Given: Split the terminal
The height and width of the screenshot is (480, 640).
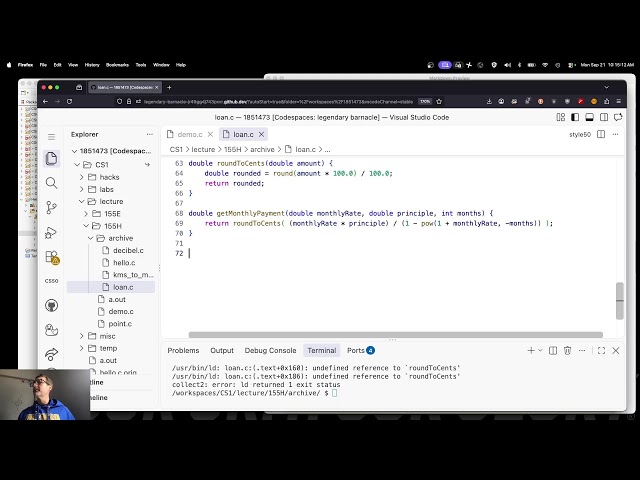Looking at the screenshot, I should (x=553, y=351).
